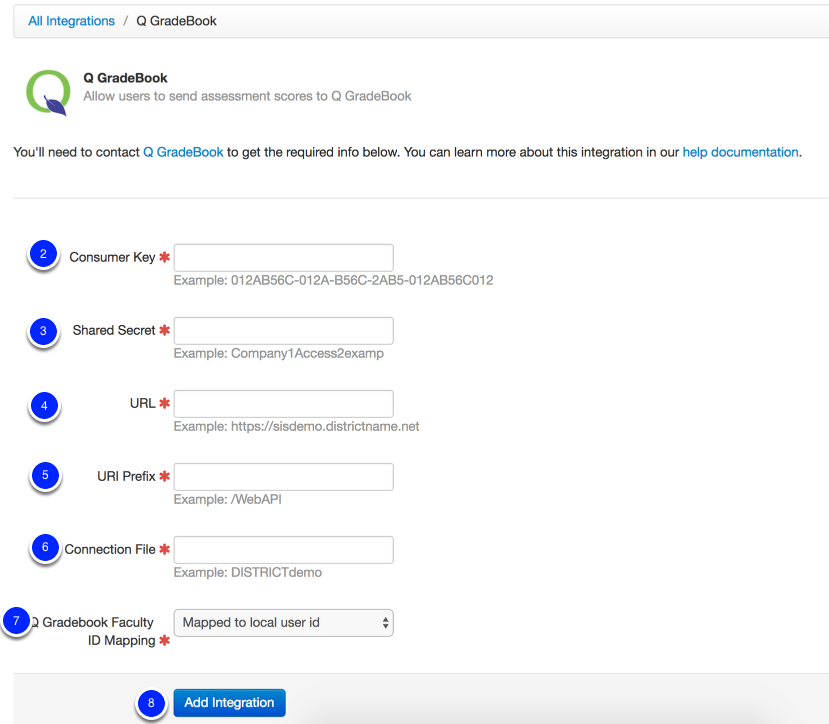Click the 'Allow users to send assessment scores' description
Image resolution: width=829 pixels, height=724 pixels.
[247, 96]
